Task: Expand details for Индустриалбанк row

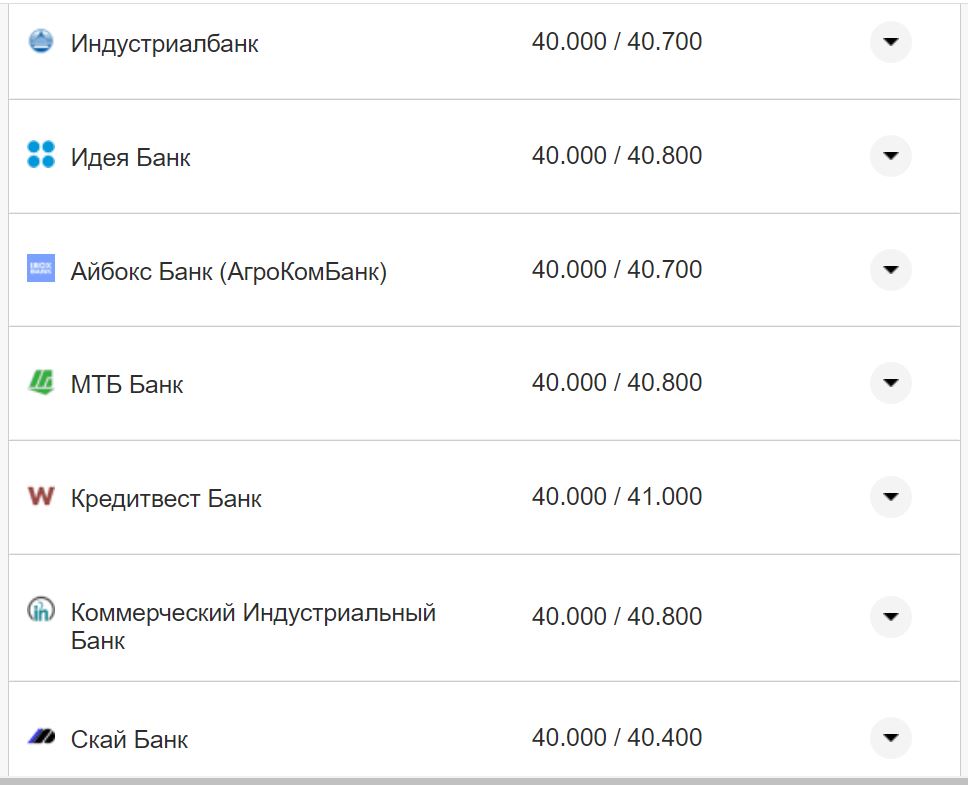Action: coord(890,42)
